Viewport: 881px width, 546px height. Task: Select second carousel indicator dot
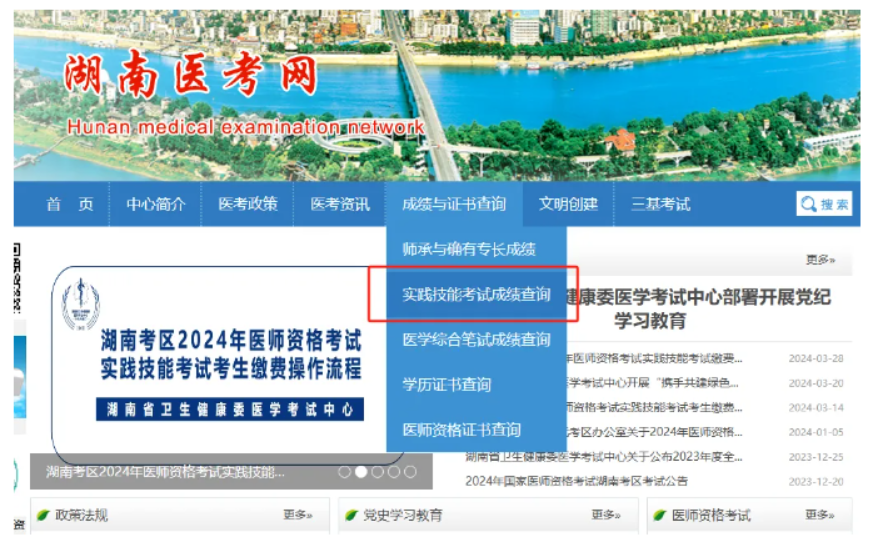coord(361,472)
